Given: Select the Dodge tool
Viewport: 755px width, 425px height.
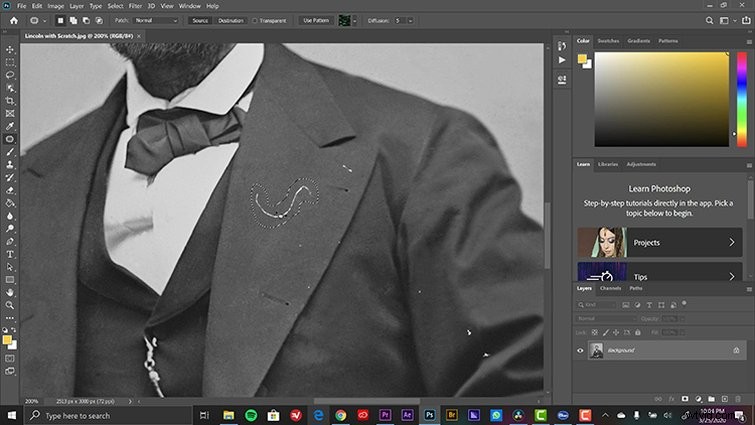Looking at the screenshot, I should pyautogui.click(x=10, y=229).
